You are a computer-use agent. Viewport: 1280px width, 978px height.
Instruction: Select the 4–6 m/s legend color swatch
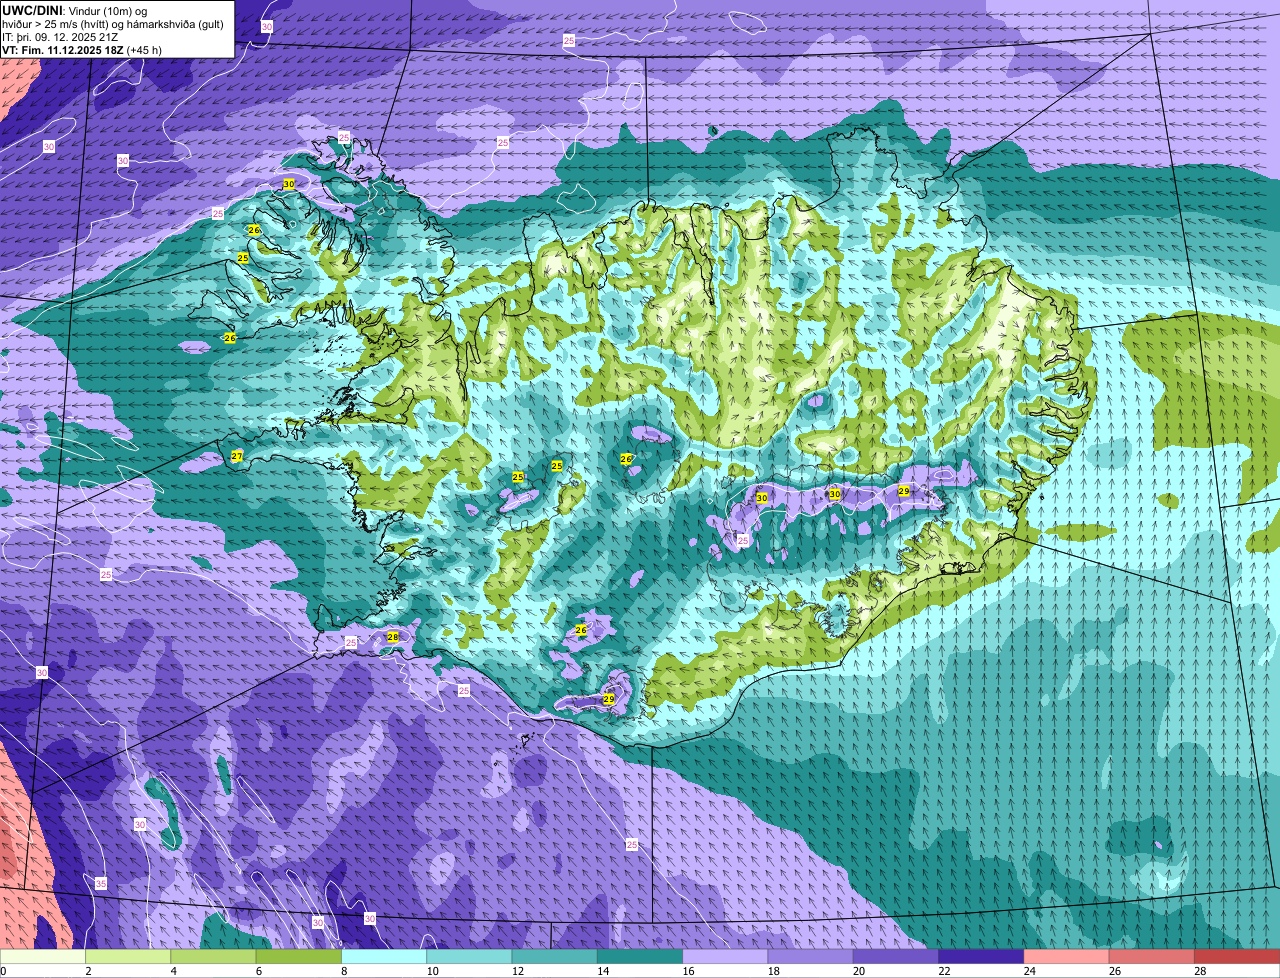point(213,956)
